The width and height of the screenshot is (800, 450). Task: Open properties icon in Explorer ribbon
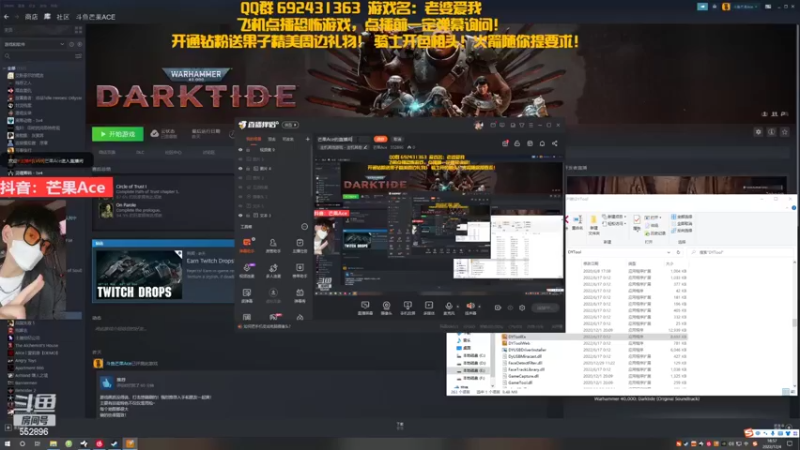point(637,219)
